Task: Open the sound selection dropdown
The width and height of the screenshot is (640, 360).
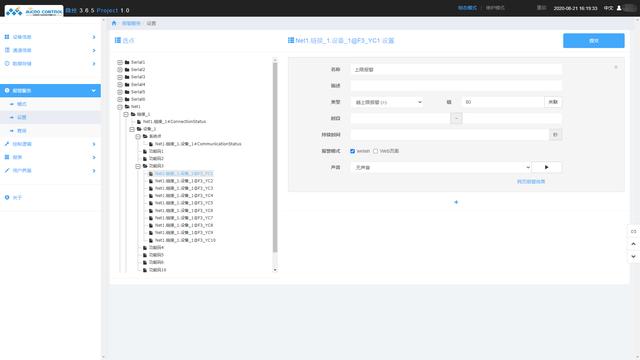Action: pyautogui.click(x=441, y=167)
